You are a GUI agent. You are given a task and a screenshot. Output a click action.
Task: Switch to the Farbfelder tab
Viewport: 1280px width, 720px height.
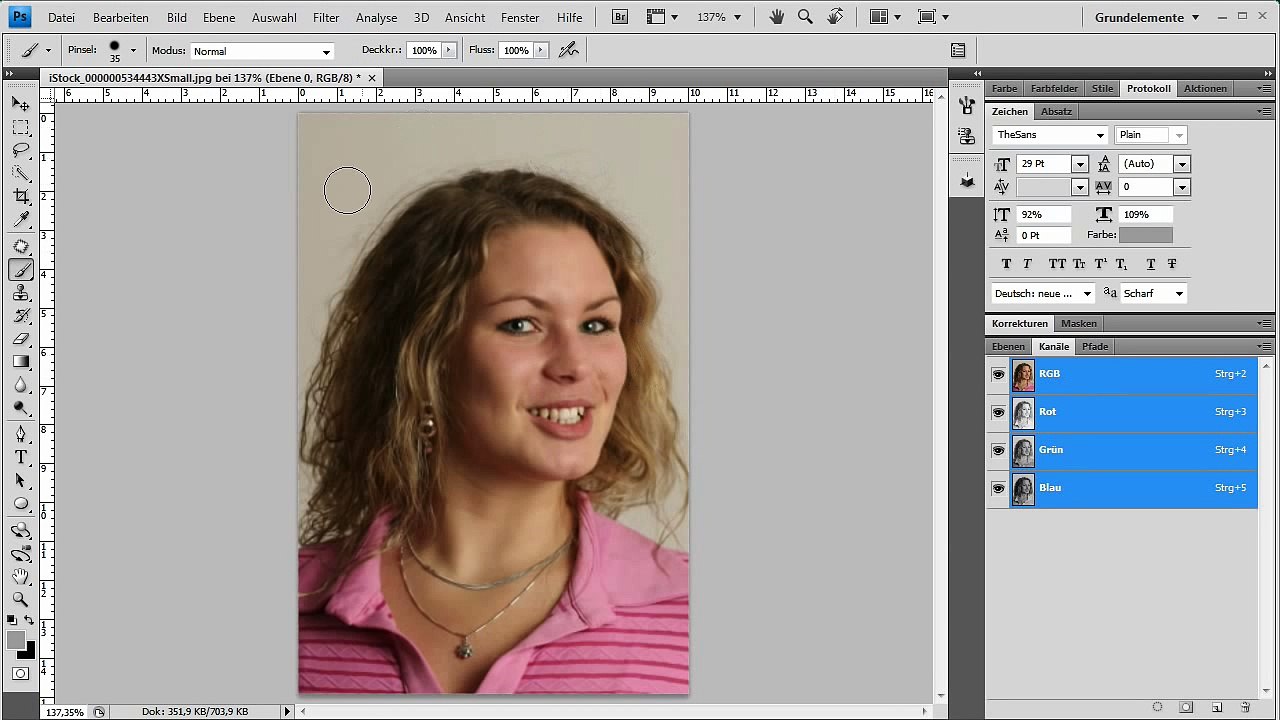pos(1054,89)
